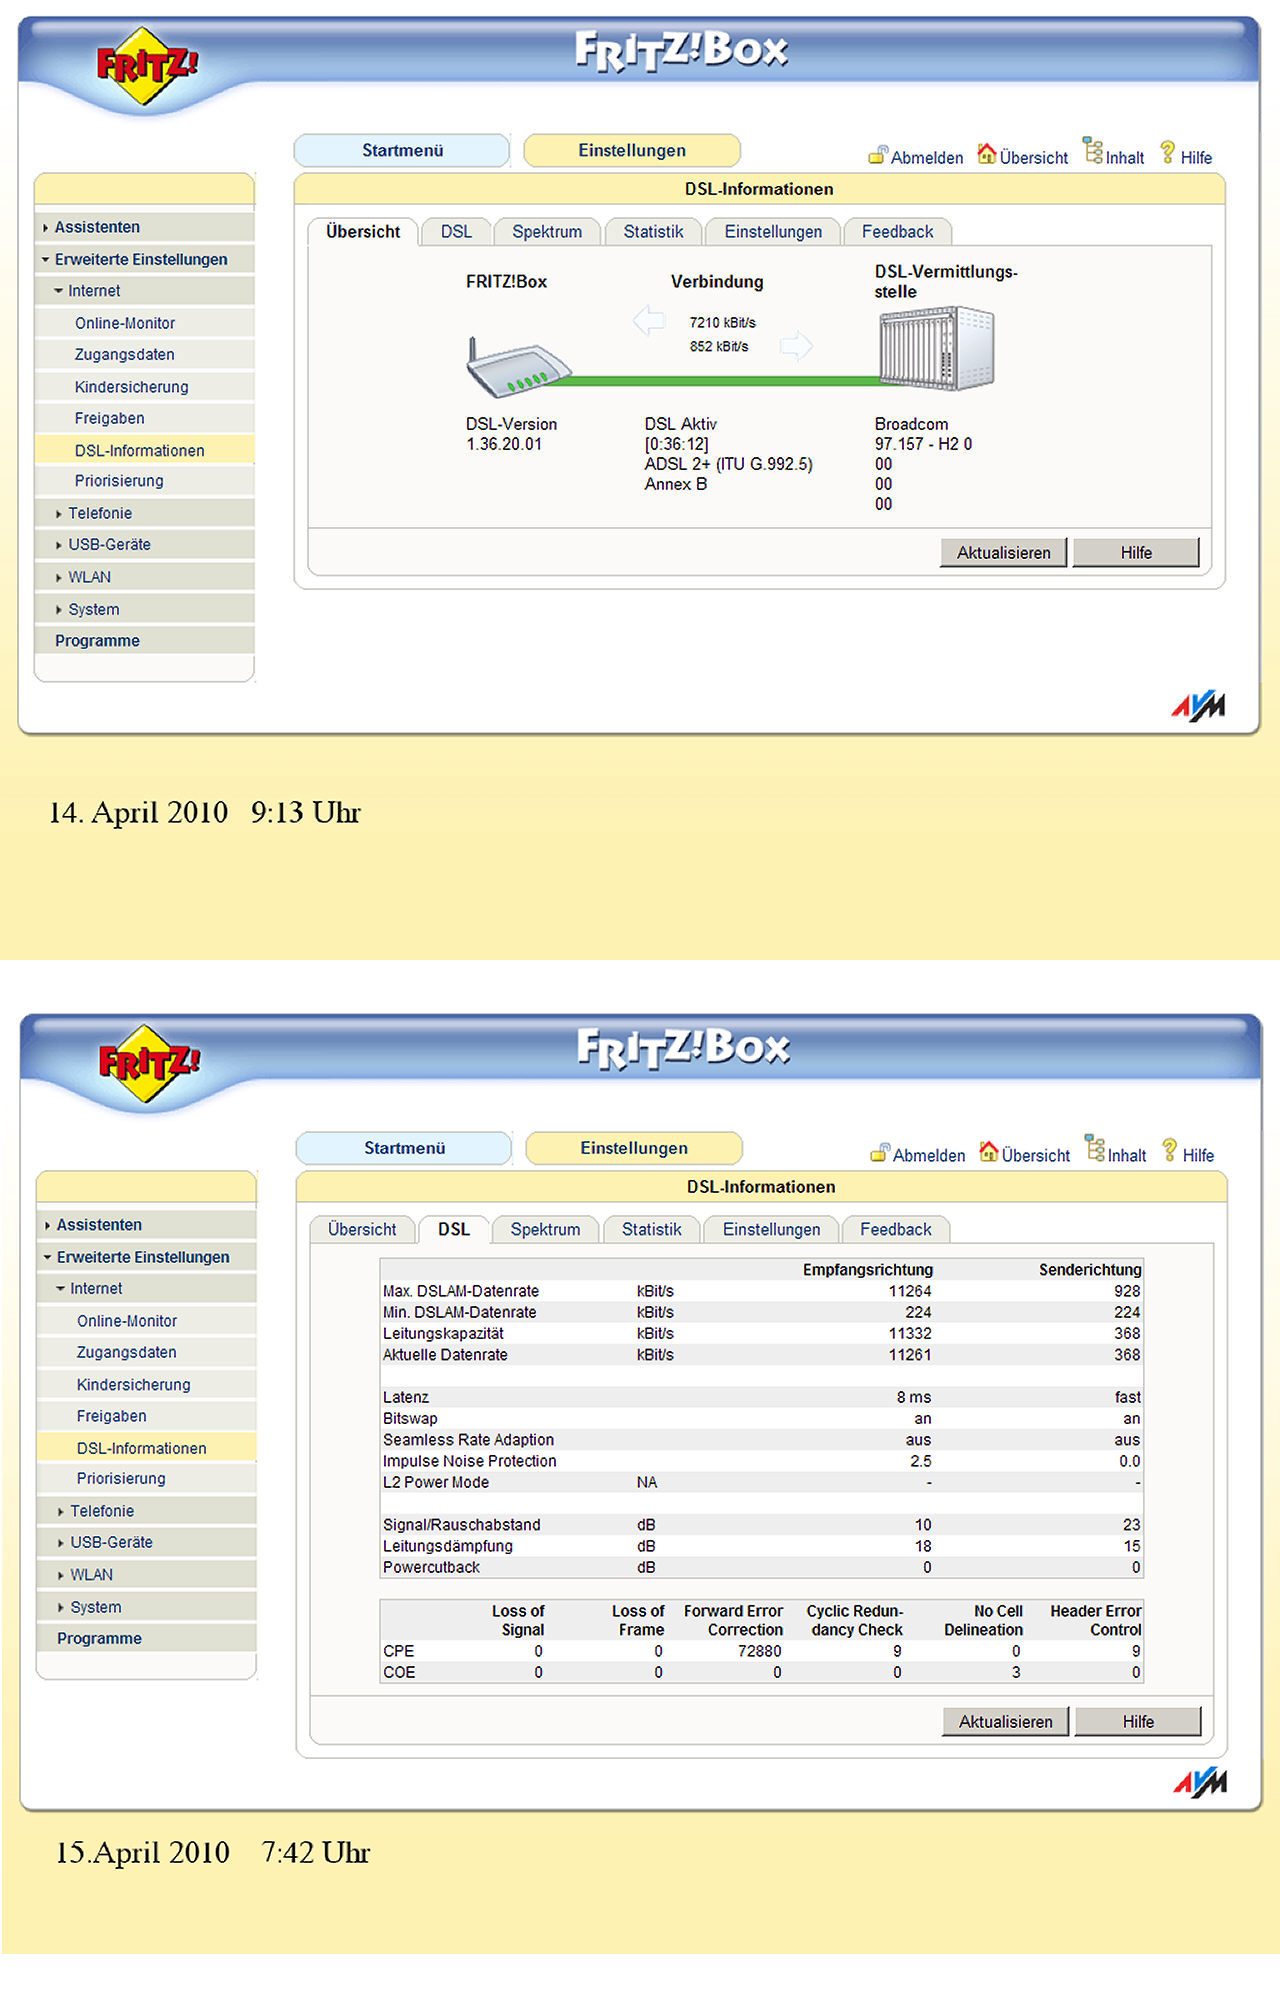Image resolution: width=1280 pixels, height=2000 pixels.
Task: Click the Inhalt tree icon in top panel
Action: (x=1093, y=151)
